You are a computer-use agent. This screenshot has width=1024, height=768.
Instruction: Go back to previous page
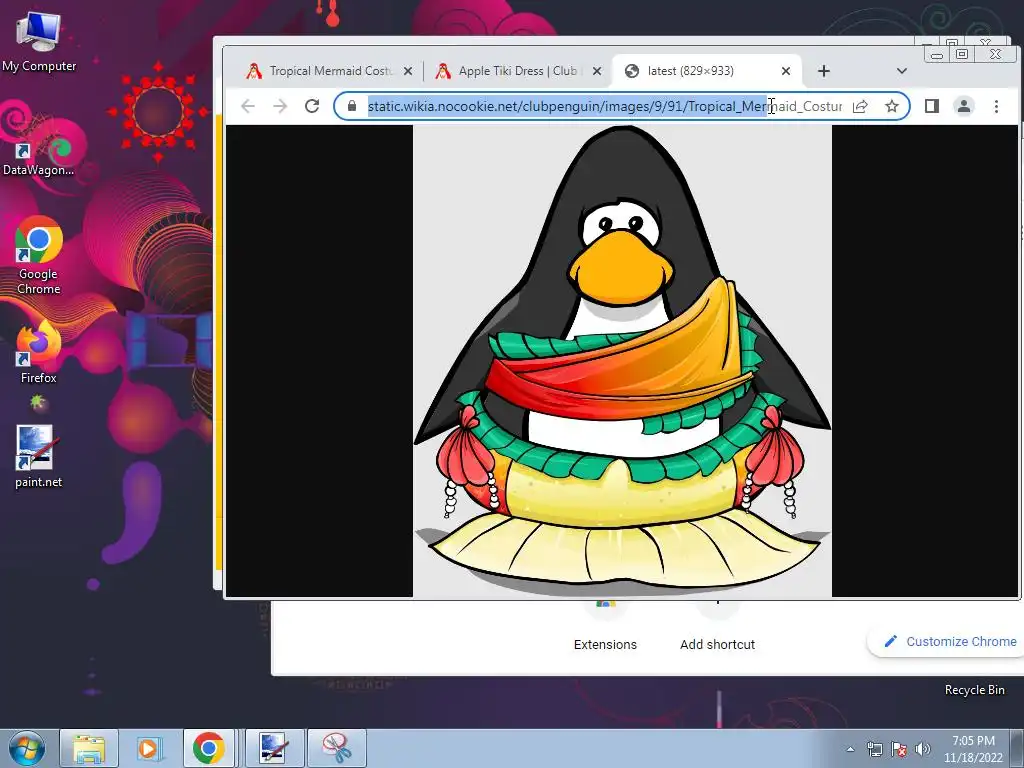coord(248,106)
